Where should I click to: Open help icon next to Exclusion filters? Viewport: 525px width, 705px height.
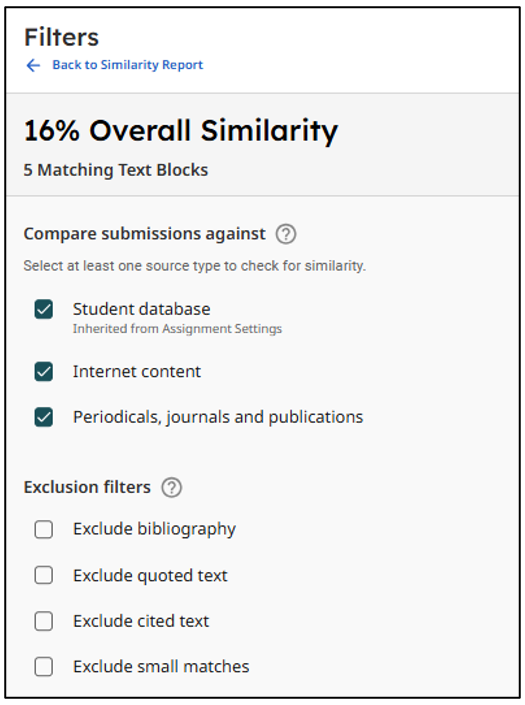click(x=171, y=487)
